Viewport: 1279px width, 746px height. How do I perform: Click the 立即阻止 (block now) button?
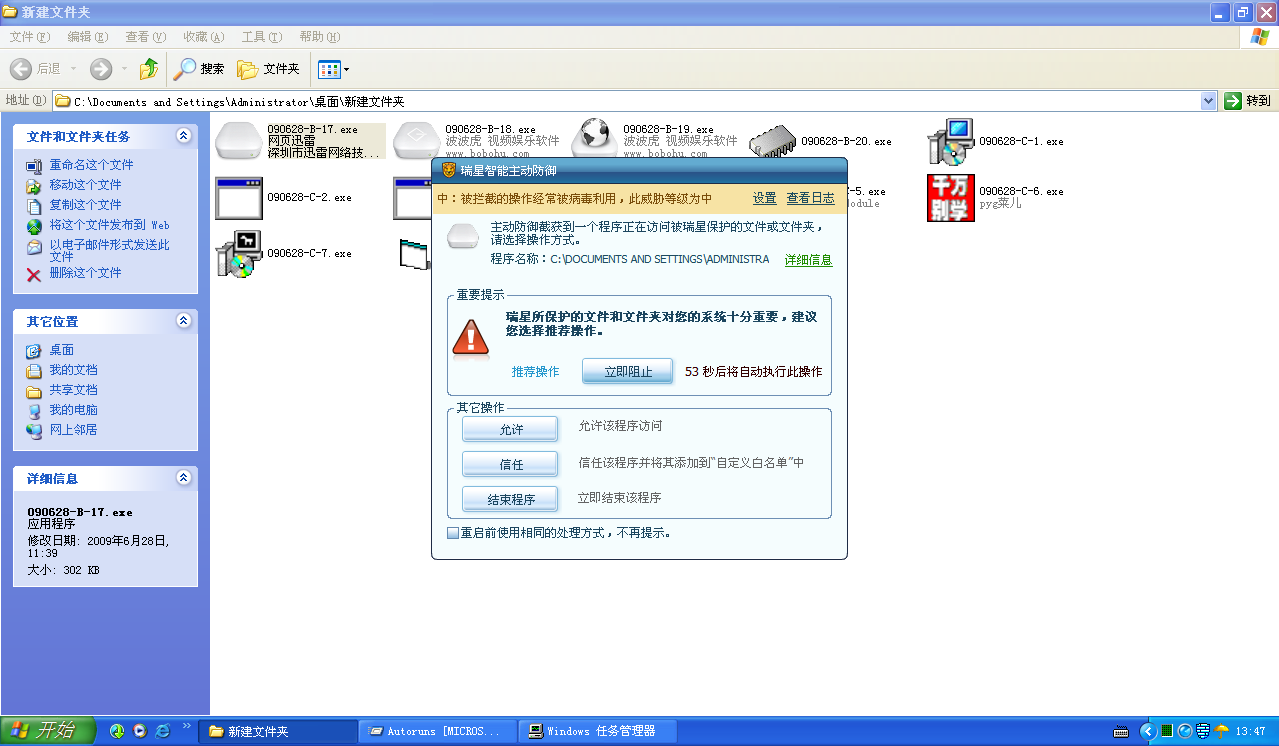(x=627, y=371)
